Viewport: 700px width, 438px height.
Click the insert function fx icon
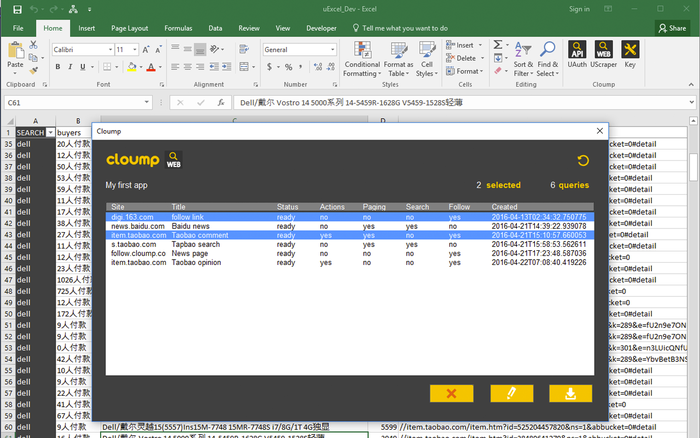tap(221, 103)
